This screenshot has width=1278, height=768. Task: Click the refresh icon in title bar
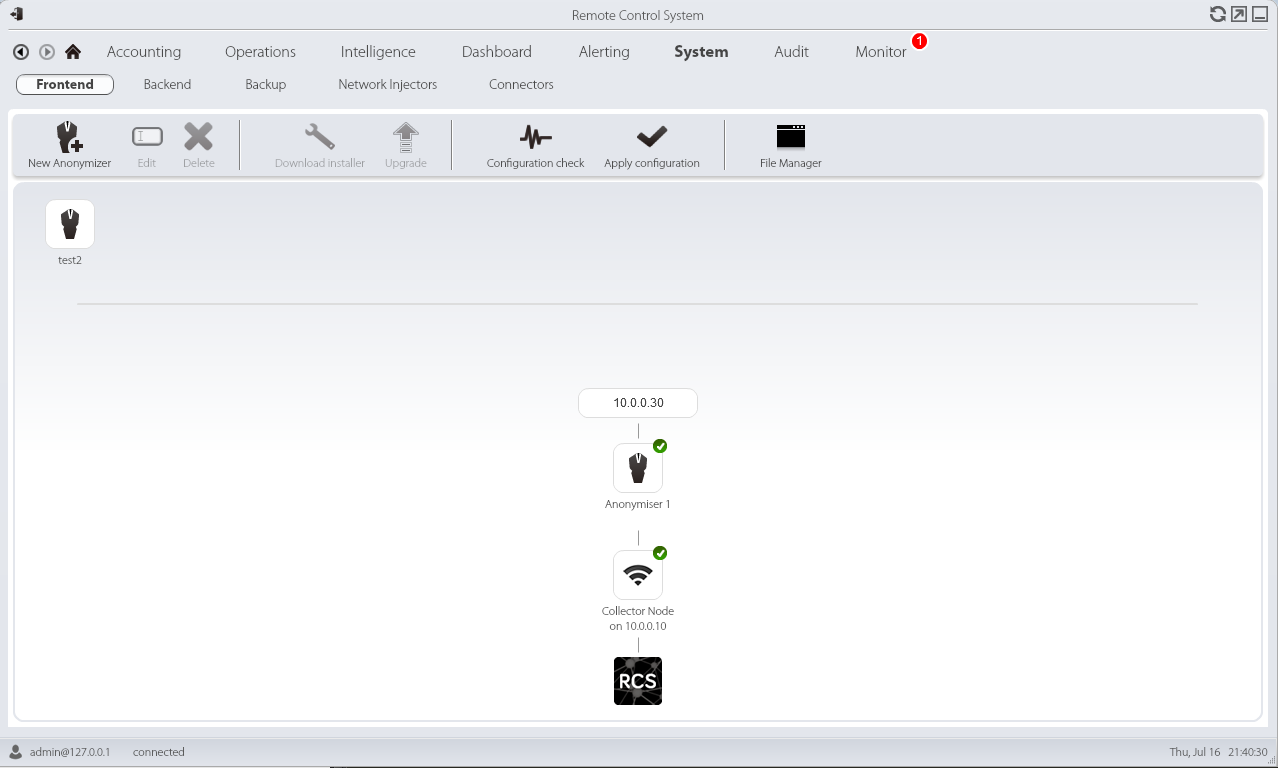[1217, 14]
